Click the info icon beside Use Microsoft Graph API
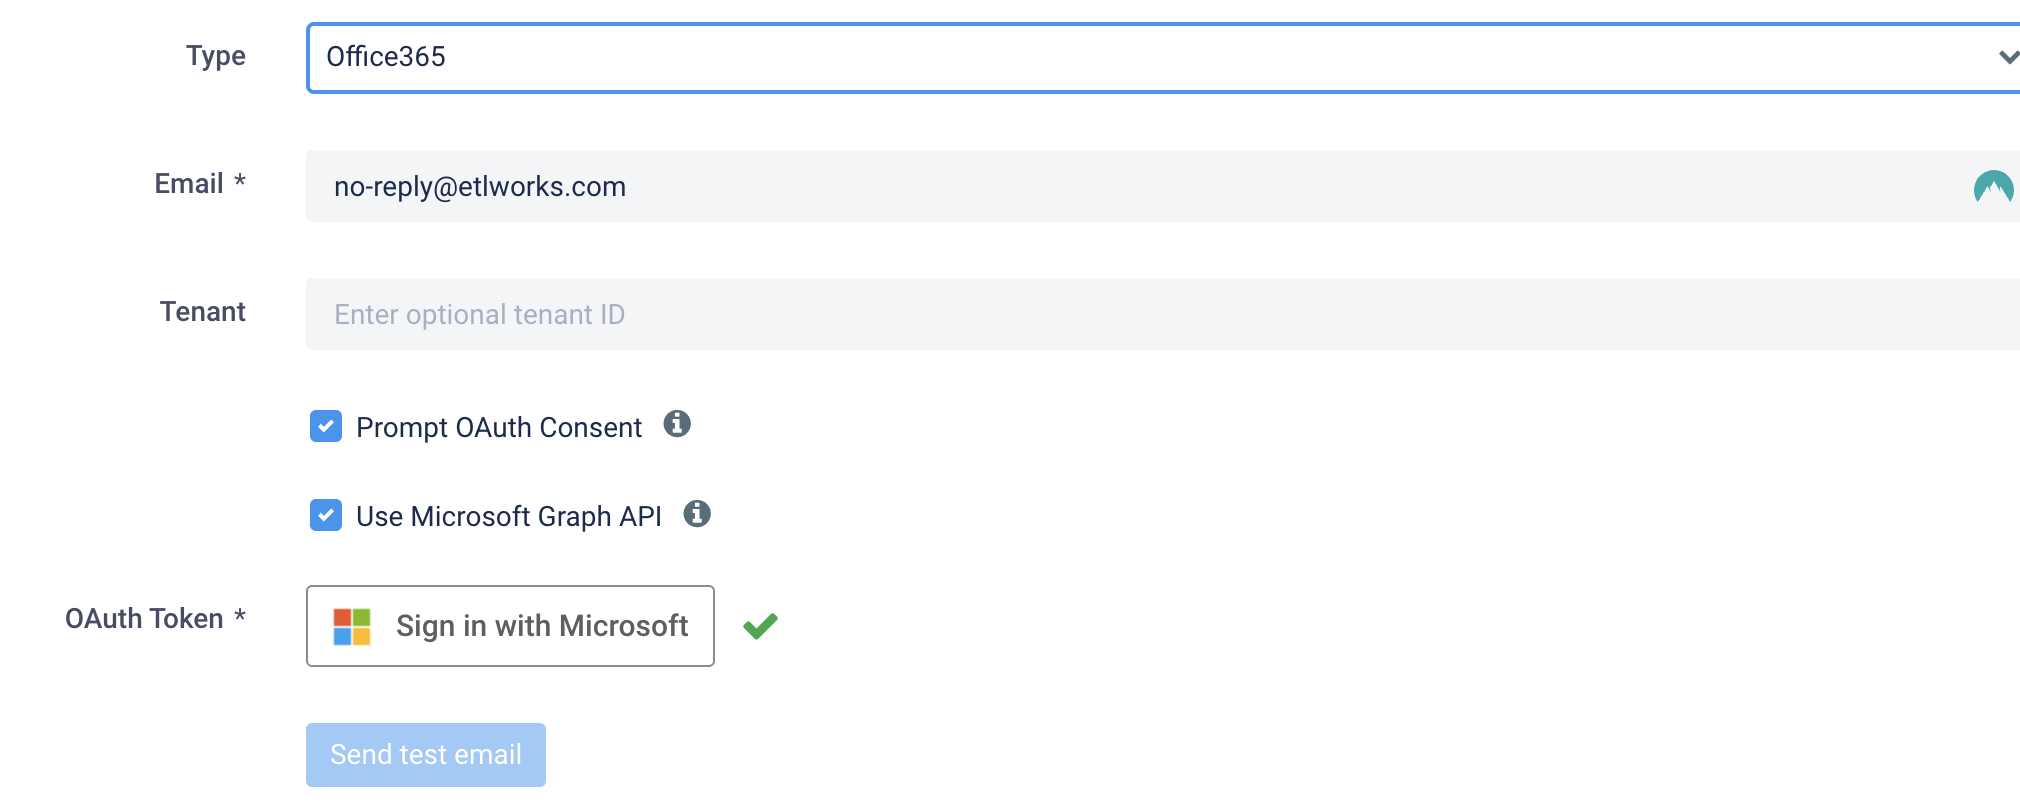2020x808 pixels. pos(697,514)
